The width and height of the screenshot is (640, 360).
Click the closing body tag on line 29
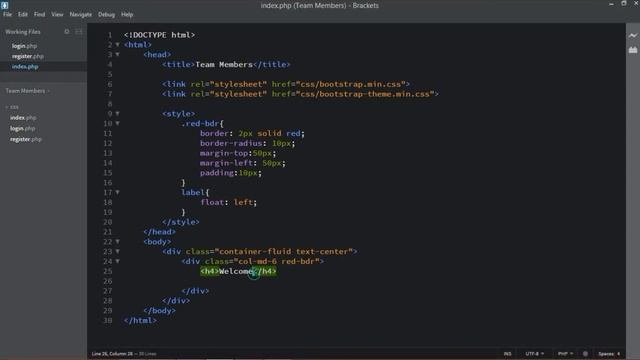(159, 311)
